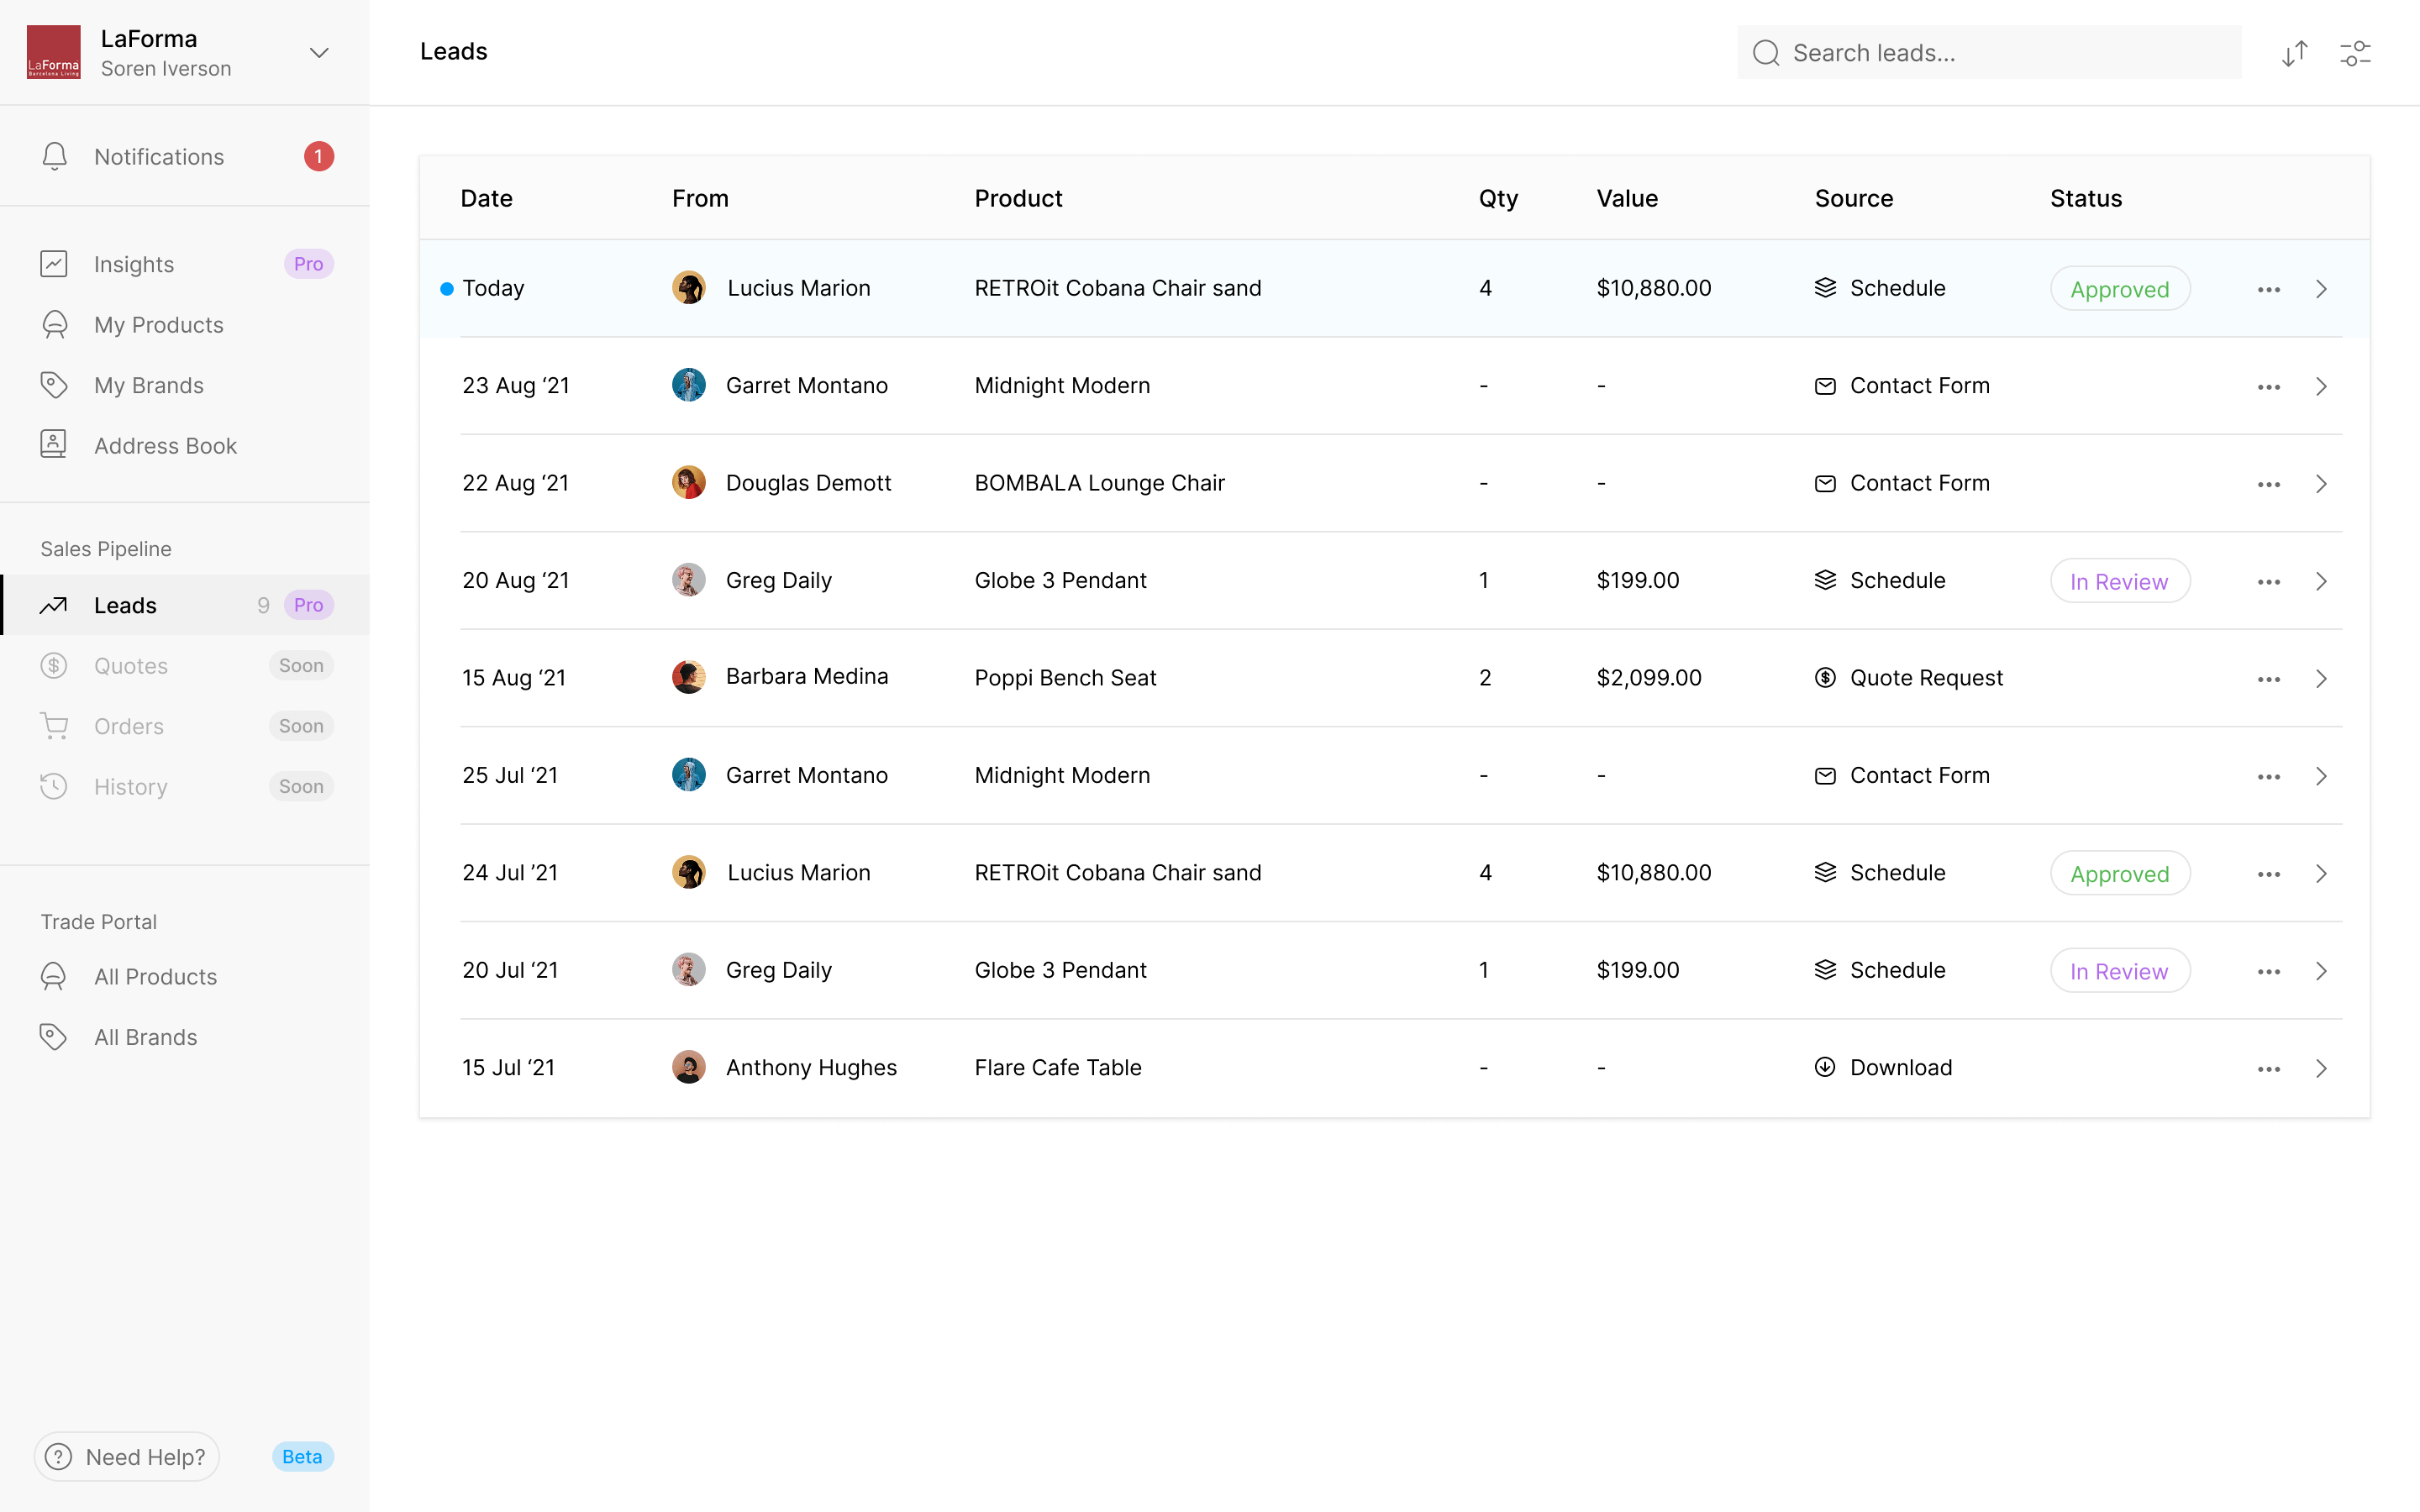Go to Insights in the sidebar
The height and width of the screenshot is (1512, 2420).
pyautogui.click(x=185, y=264)
